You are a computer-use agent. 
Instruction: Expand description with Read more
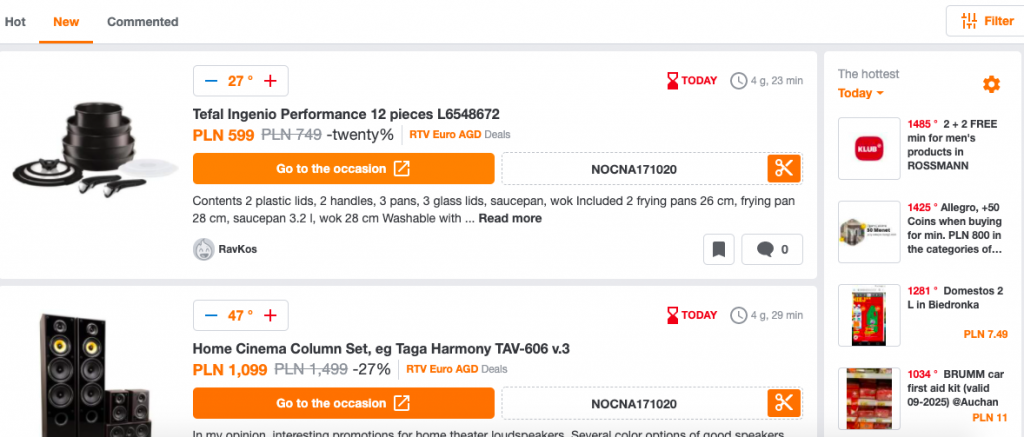(x=510, y=218)
